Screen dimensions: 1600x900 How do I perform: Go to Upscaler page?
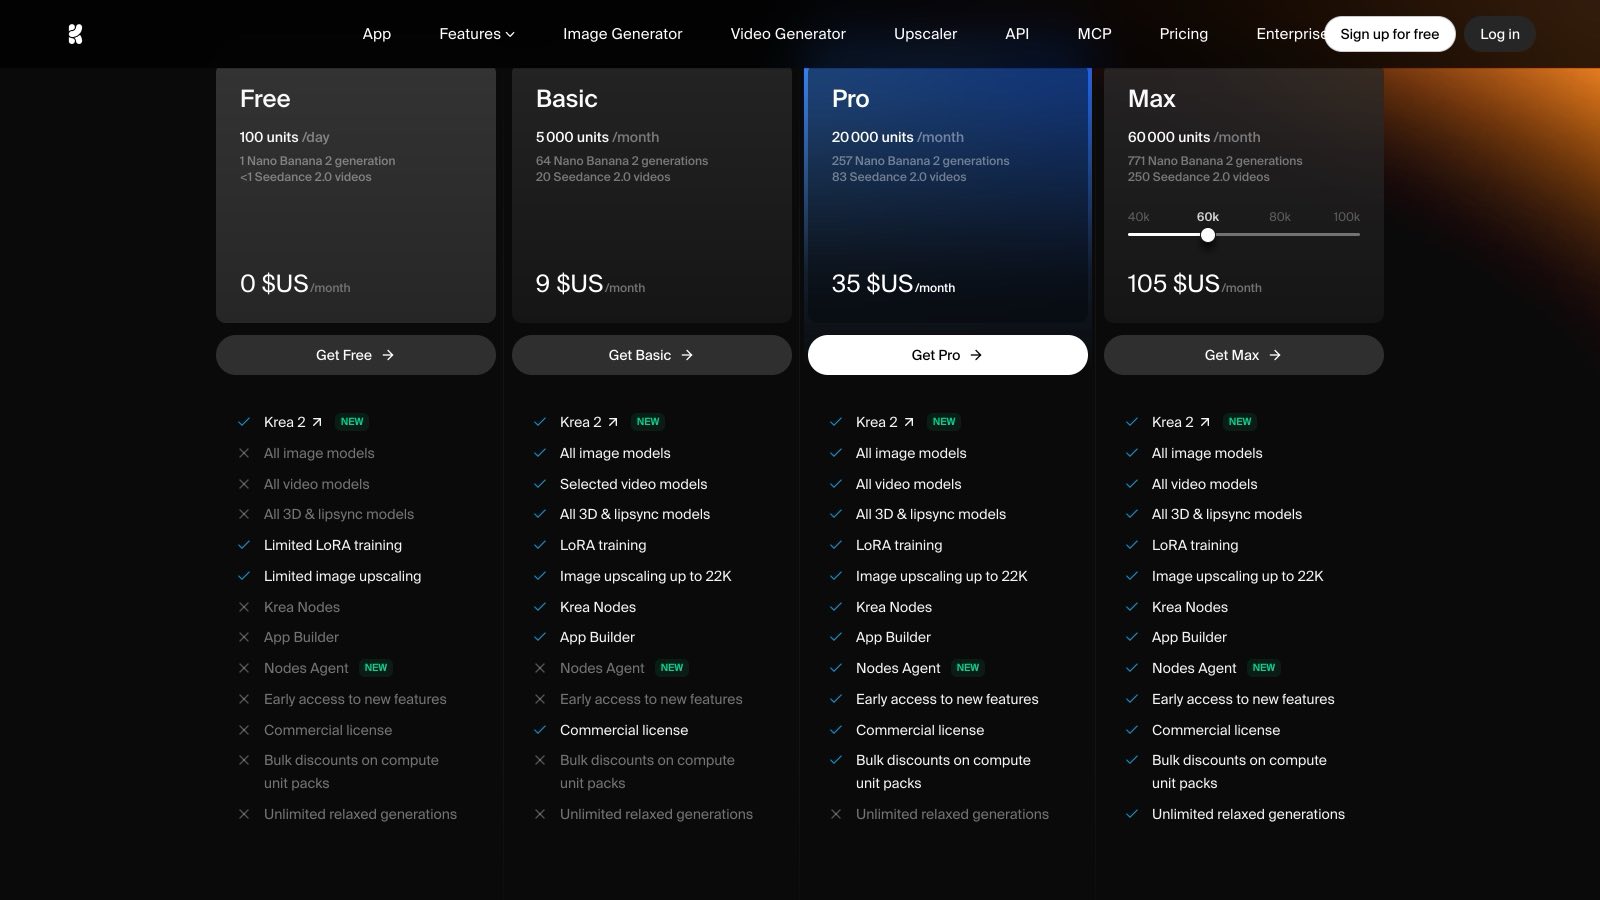click(x=925, y=34)
